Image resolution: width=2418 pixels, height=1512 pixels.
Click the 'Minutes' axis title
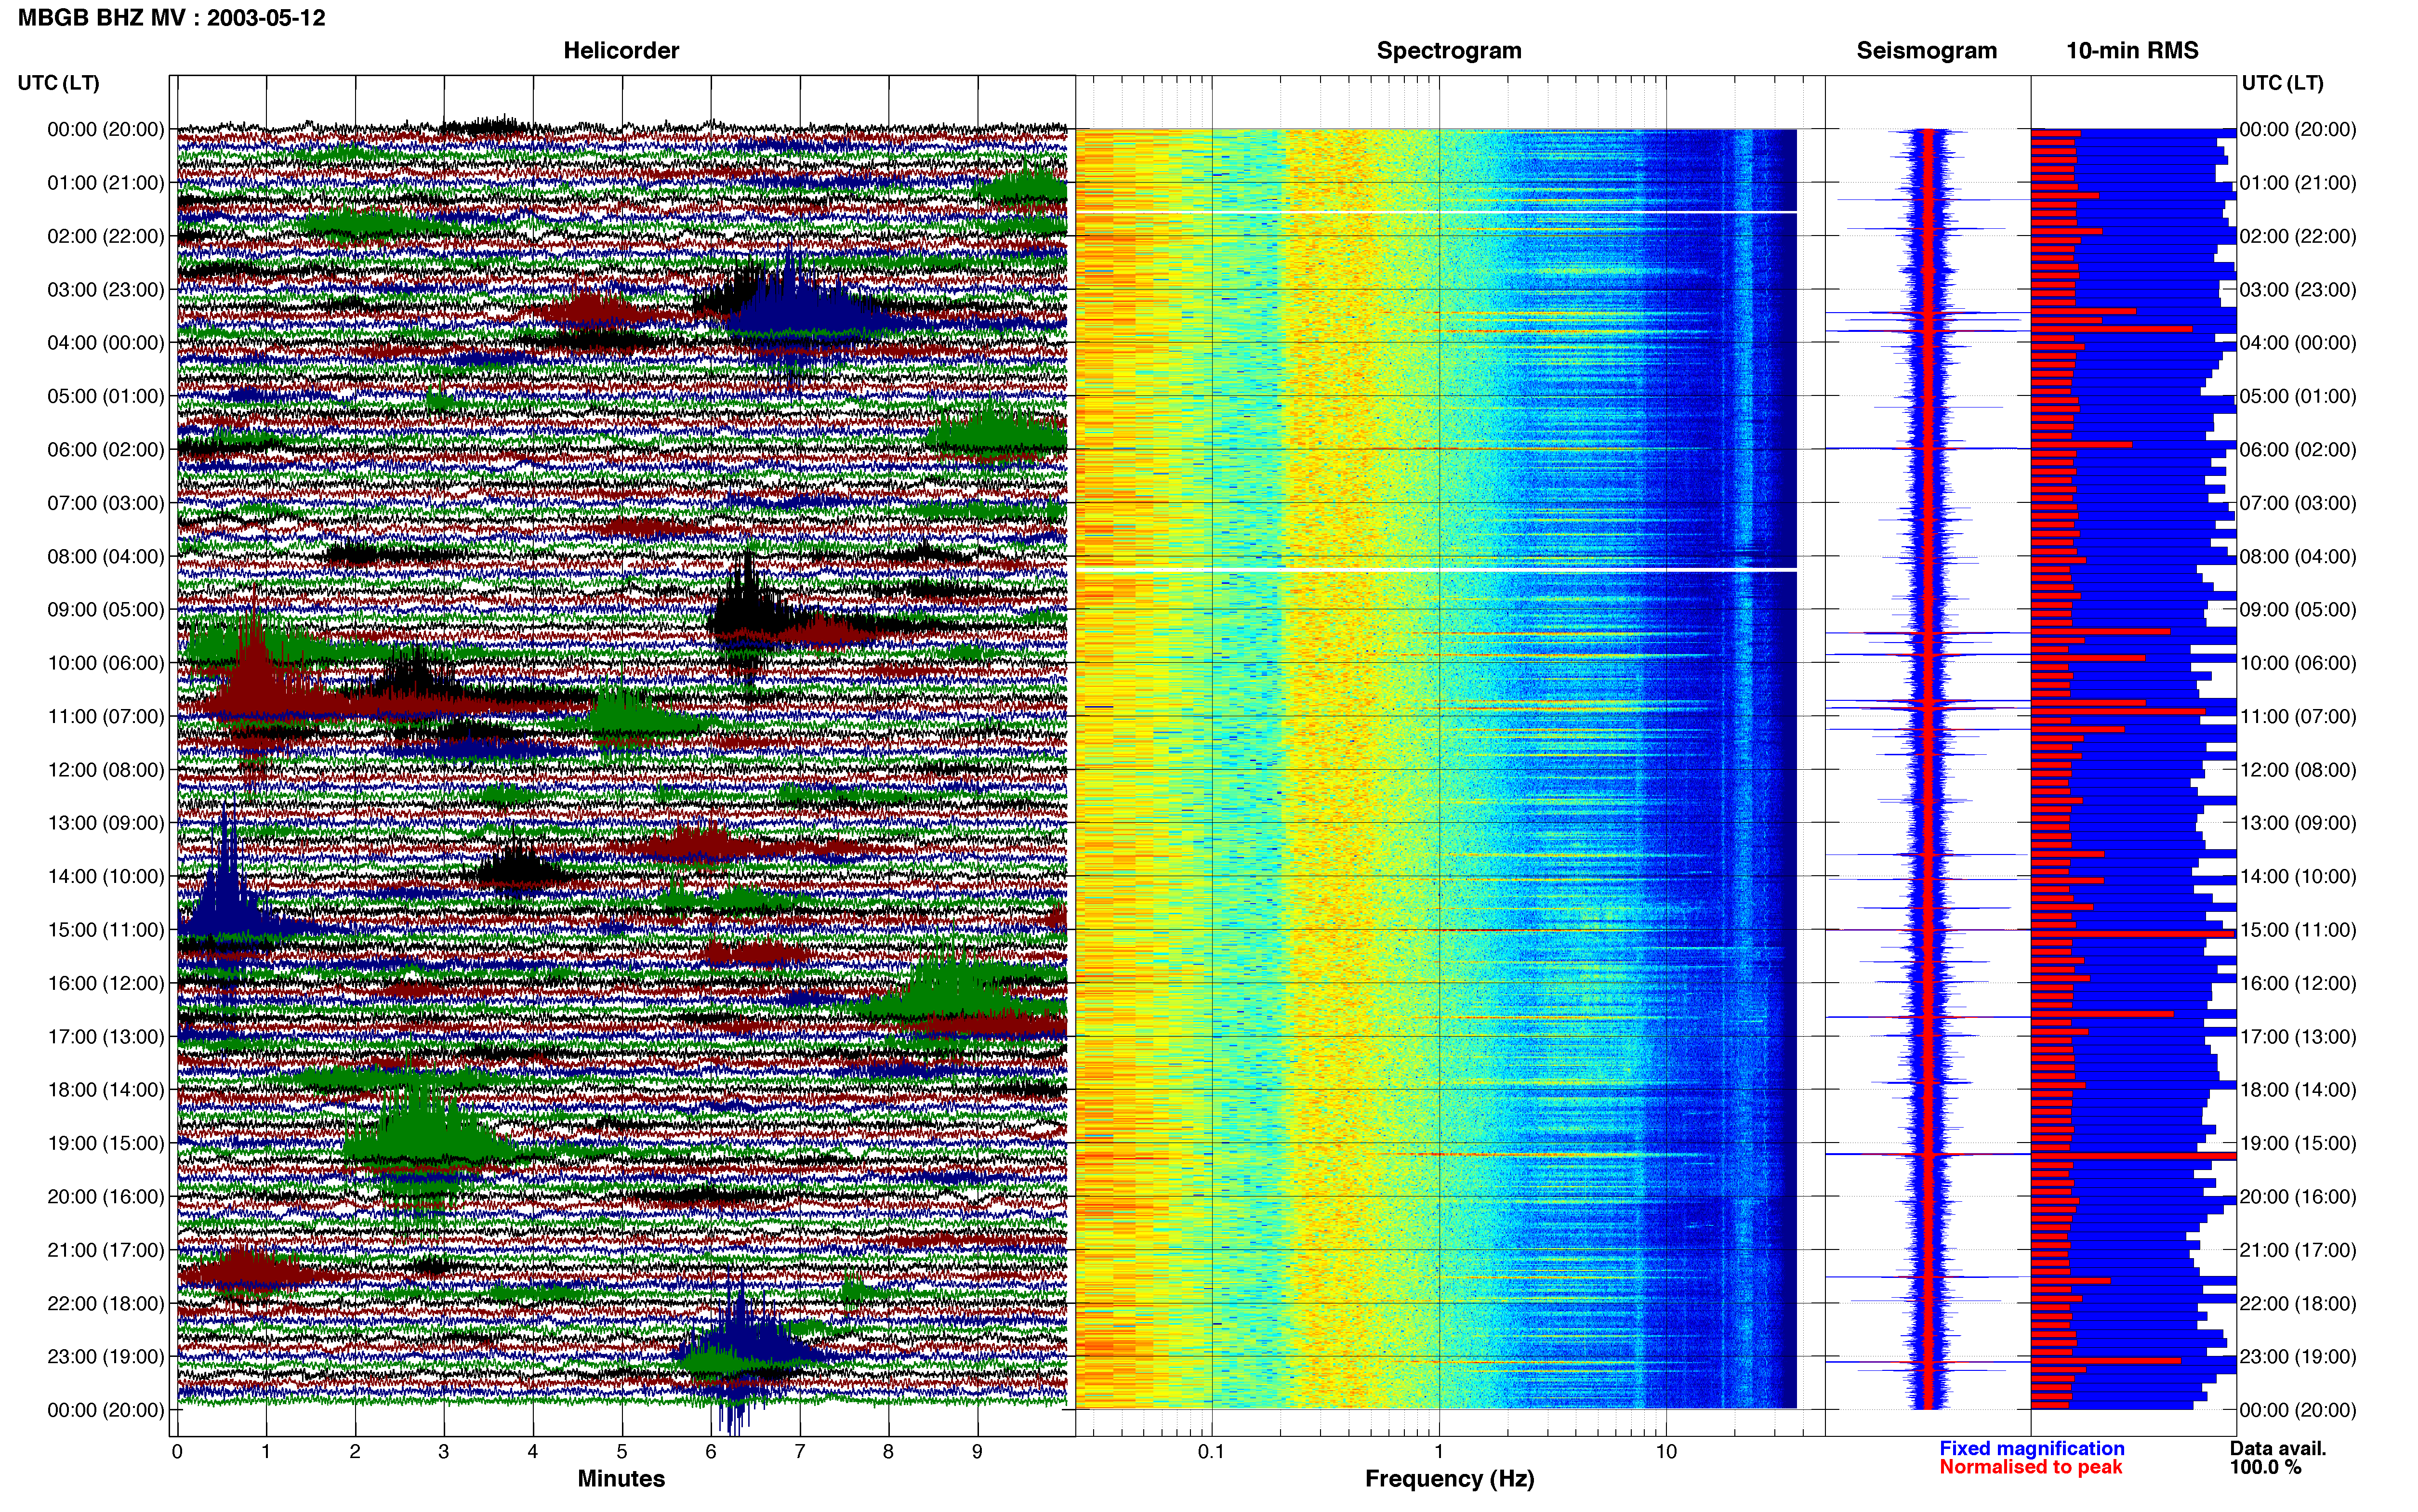point(621,1478)
